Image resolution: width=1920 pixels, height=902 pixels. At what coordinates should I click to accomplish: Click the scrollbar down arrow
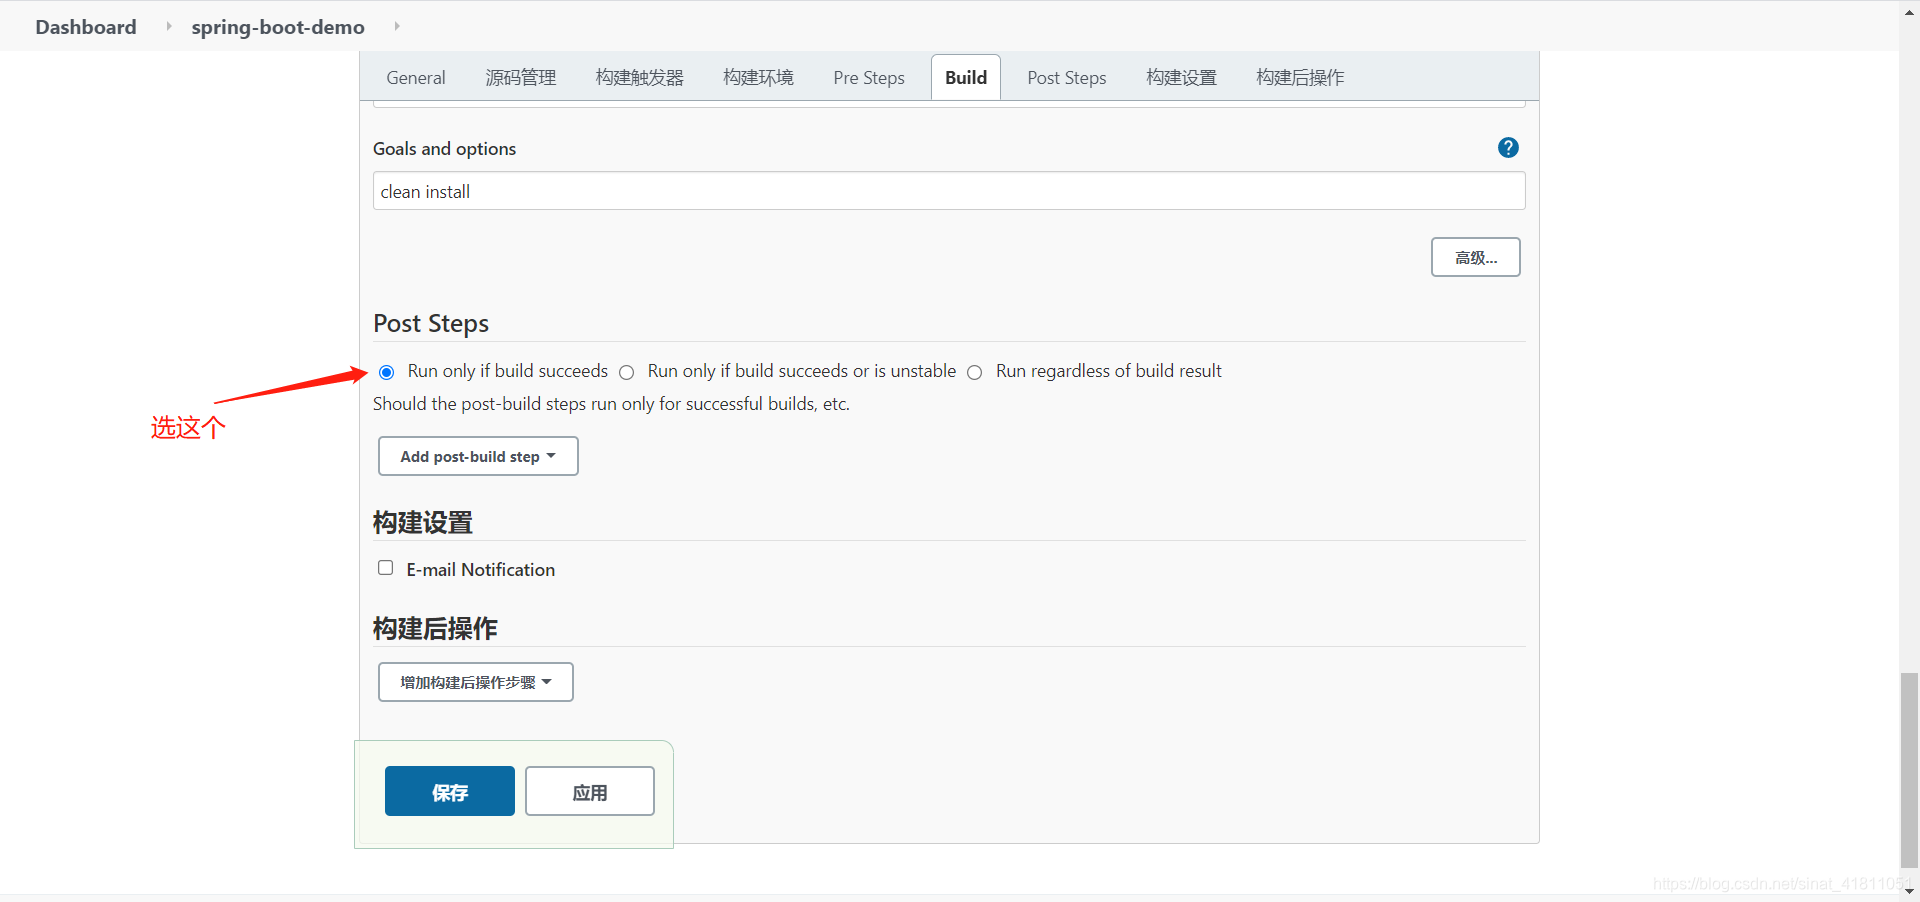[x=1910, y=890]
